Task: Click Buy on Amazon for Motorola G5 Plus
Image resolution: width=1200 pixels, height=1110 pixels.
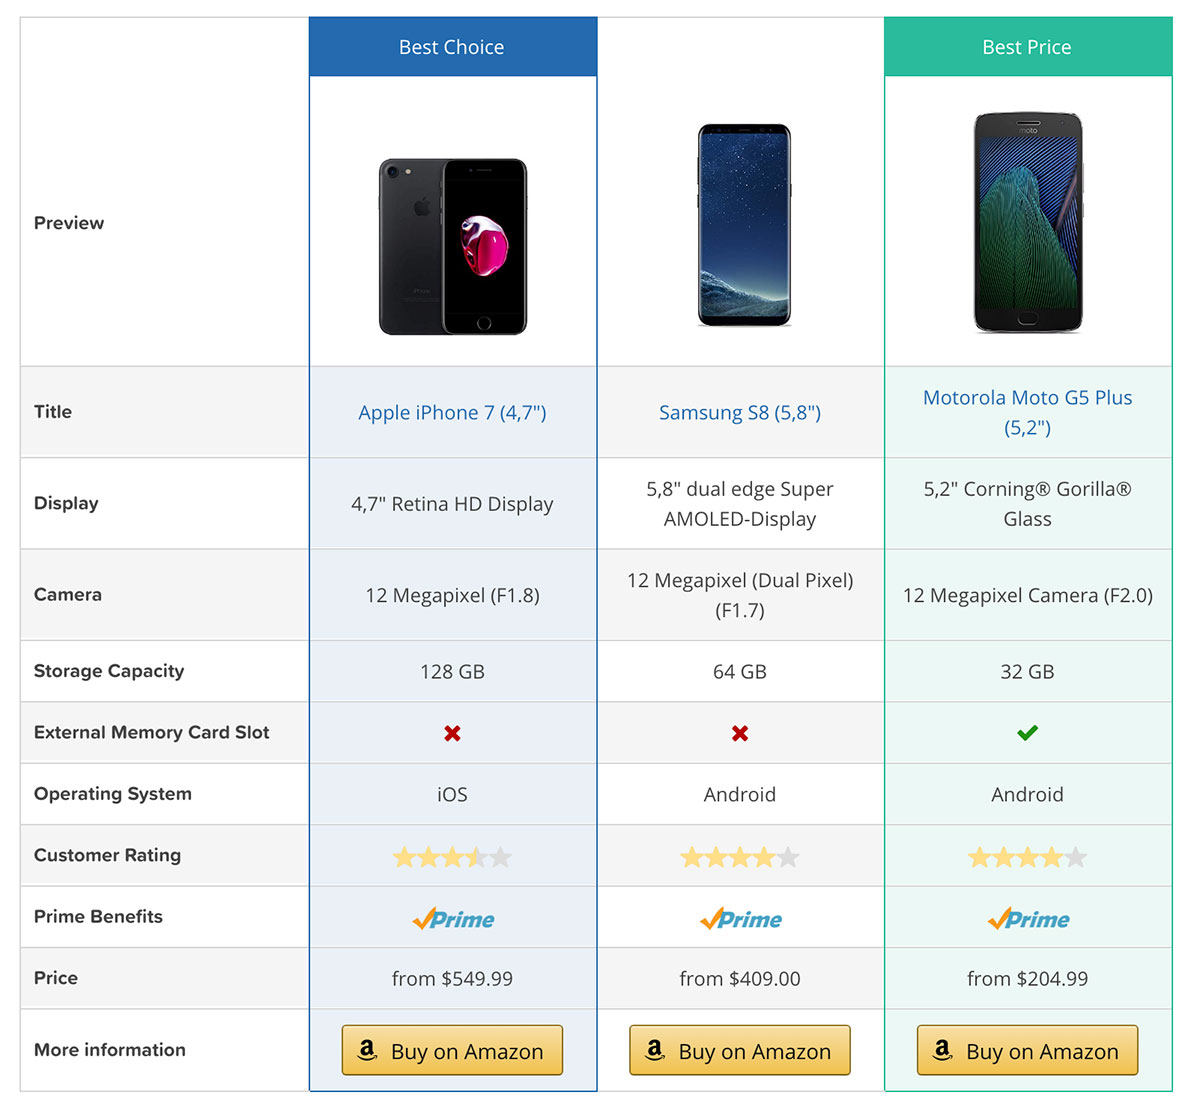Action: point(1027,1050)
